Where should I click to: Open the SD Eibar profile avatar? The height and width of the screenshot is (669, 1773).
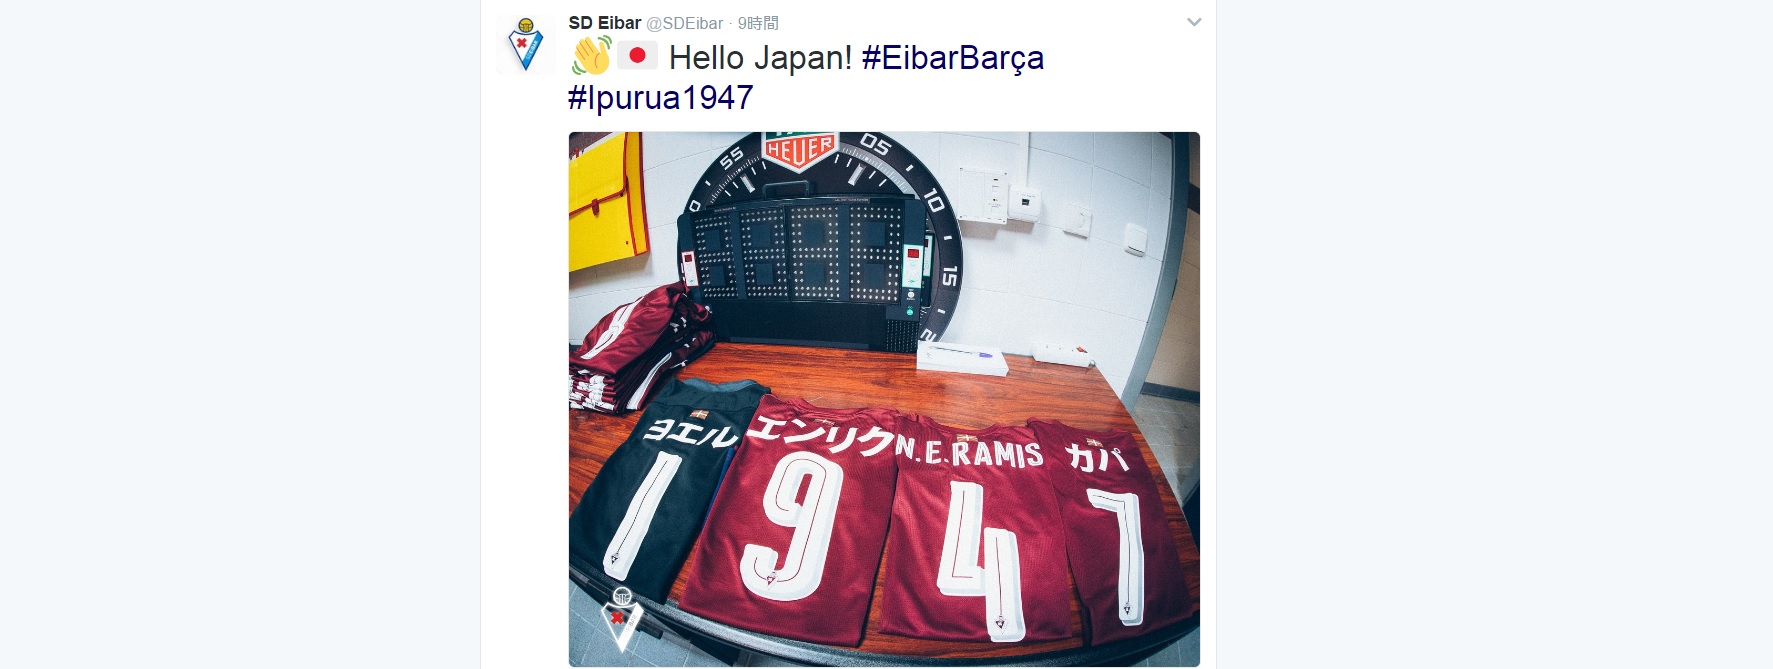(526, 45)
